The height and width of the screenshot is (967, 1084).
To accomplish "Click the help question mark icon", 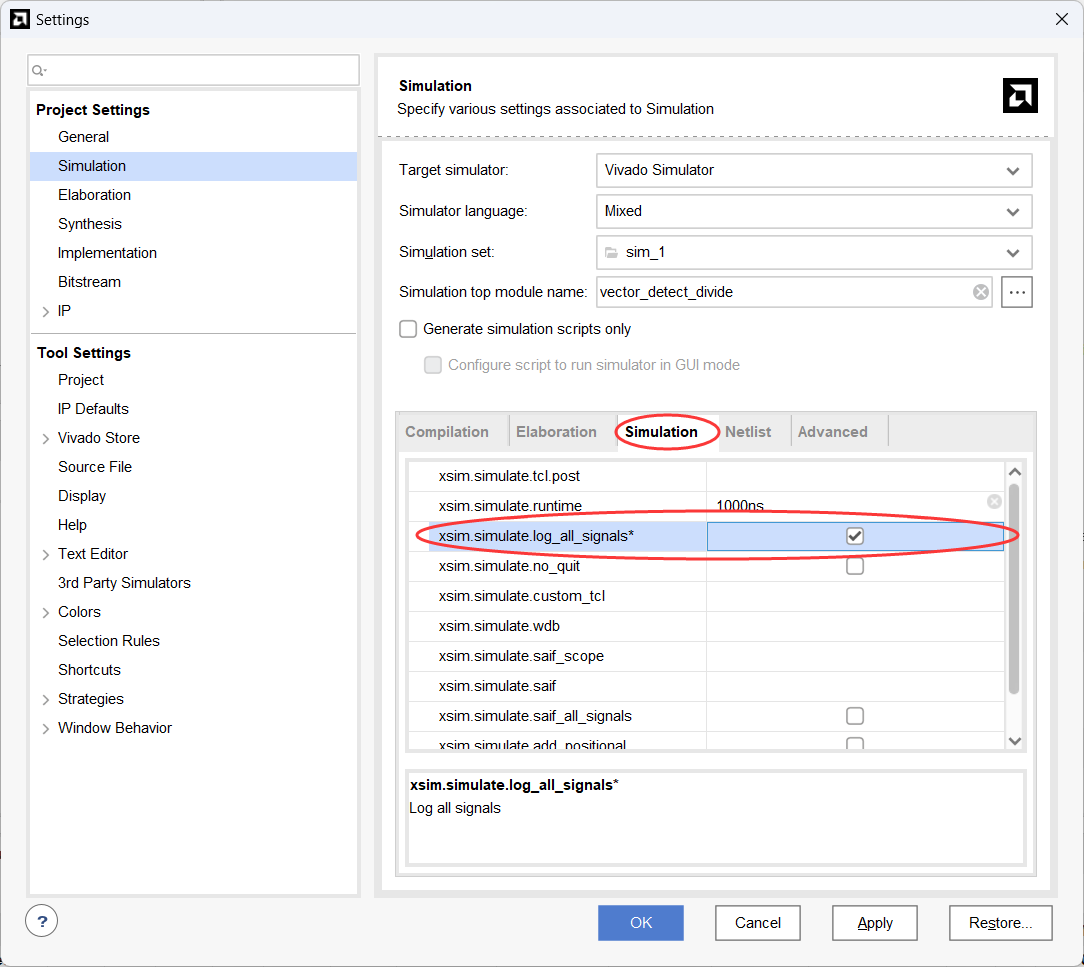I will [x=42, y=922].
